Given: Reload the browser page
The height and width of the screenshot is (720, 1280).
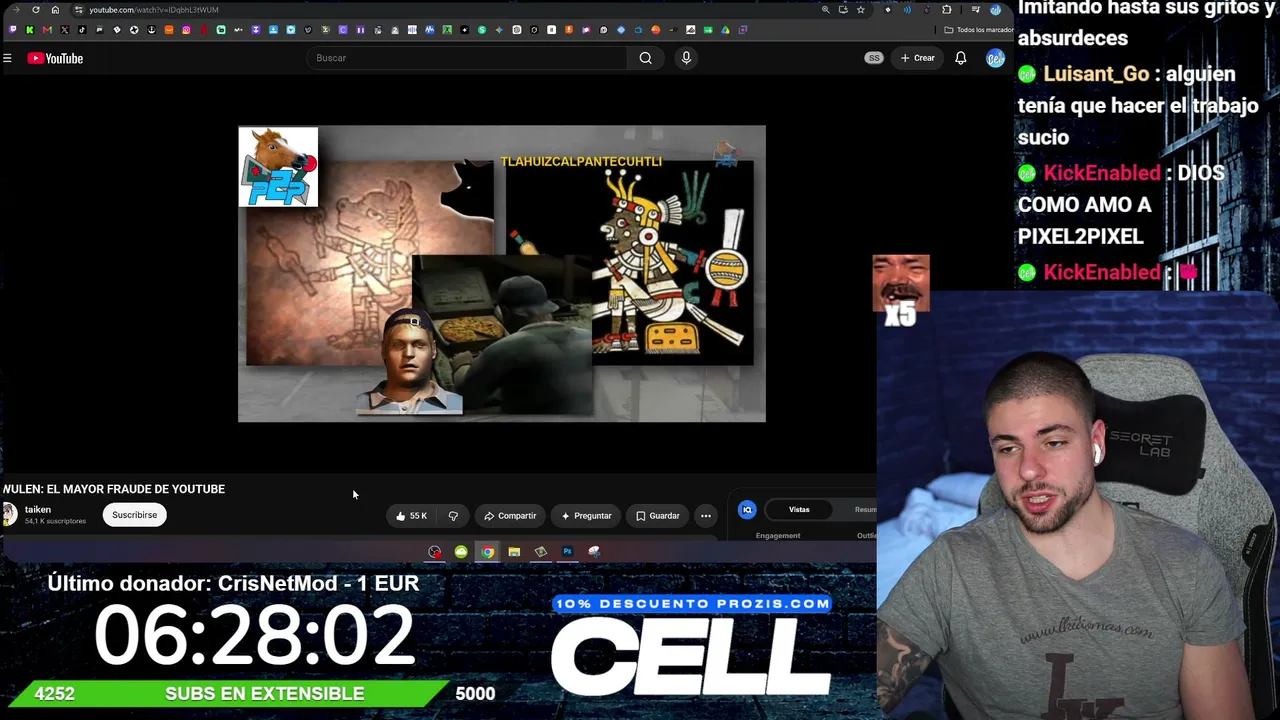Looking at the screenshot, I should pos(36,10).
